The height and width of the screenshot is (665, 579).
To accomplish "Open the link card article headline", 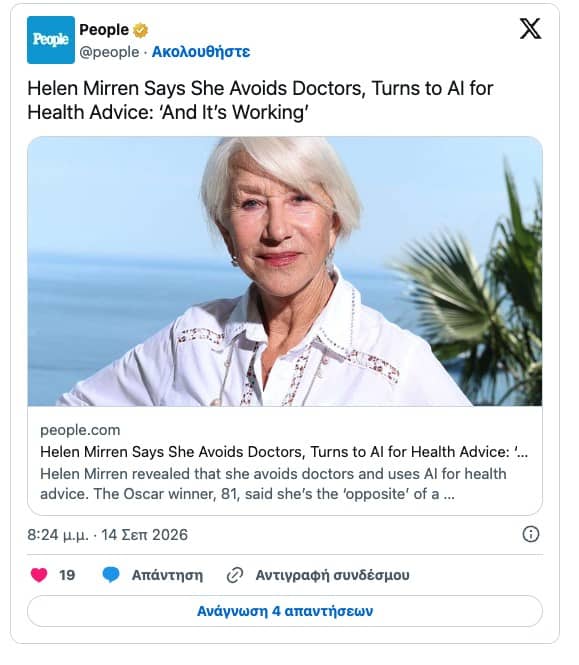I will point(284,452).
